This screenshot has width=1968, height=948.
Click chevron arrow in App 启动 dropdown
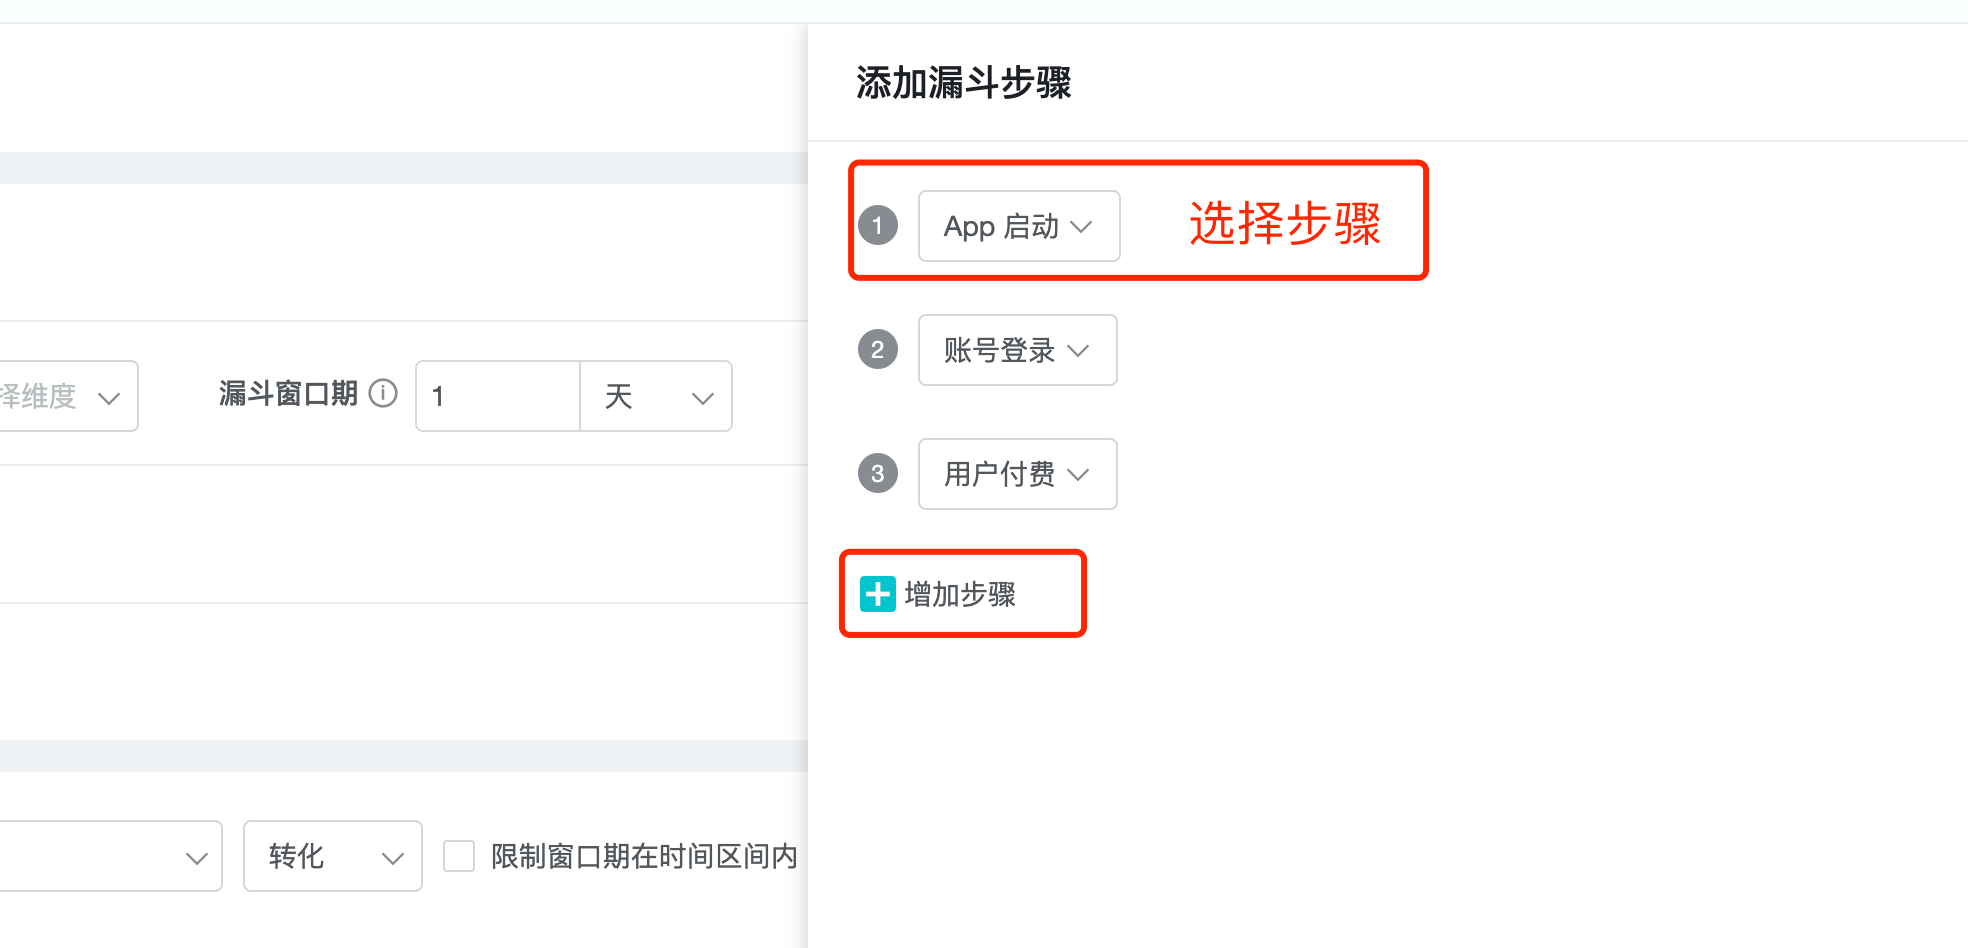coord(1081,227)
